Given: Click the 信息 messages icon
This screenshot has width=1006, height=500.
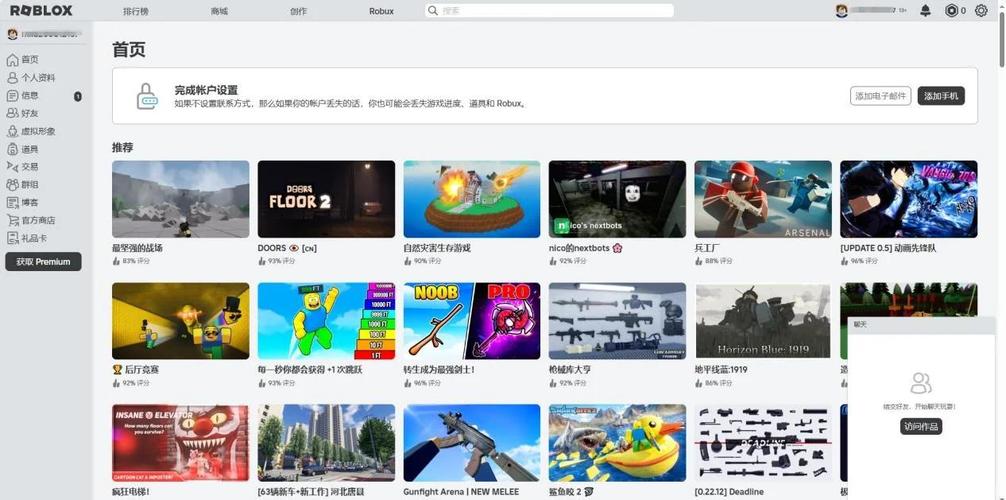Looking at the screenshot, I should point(12,96).
